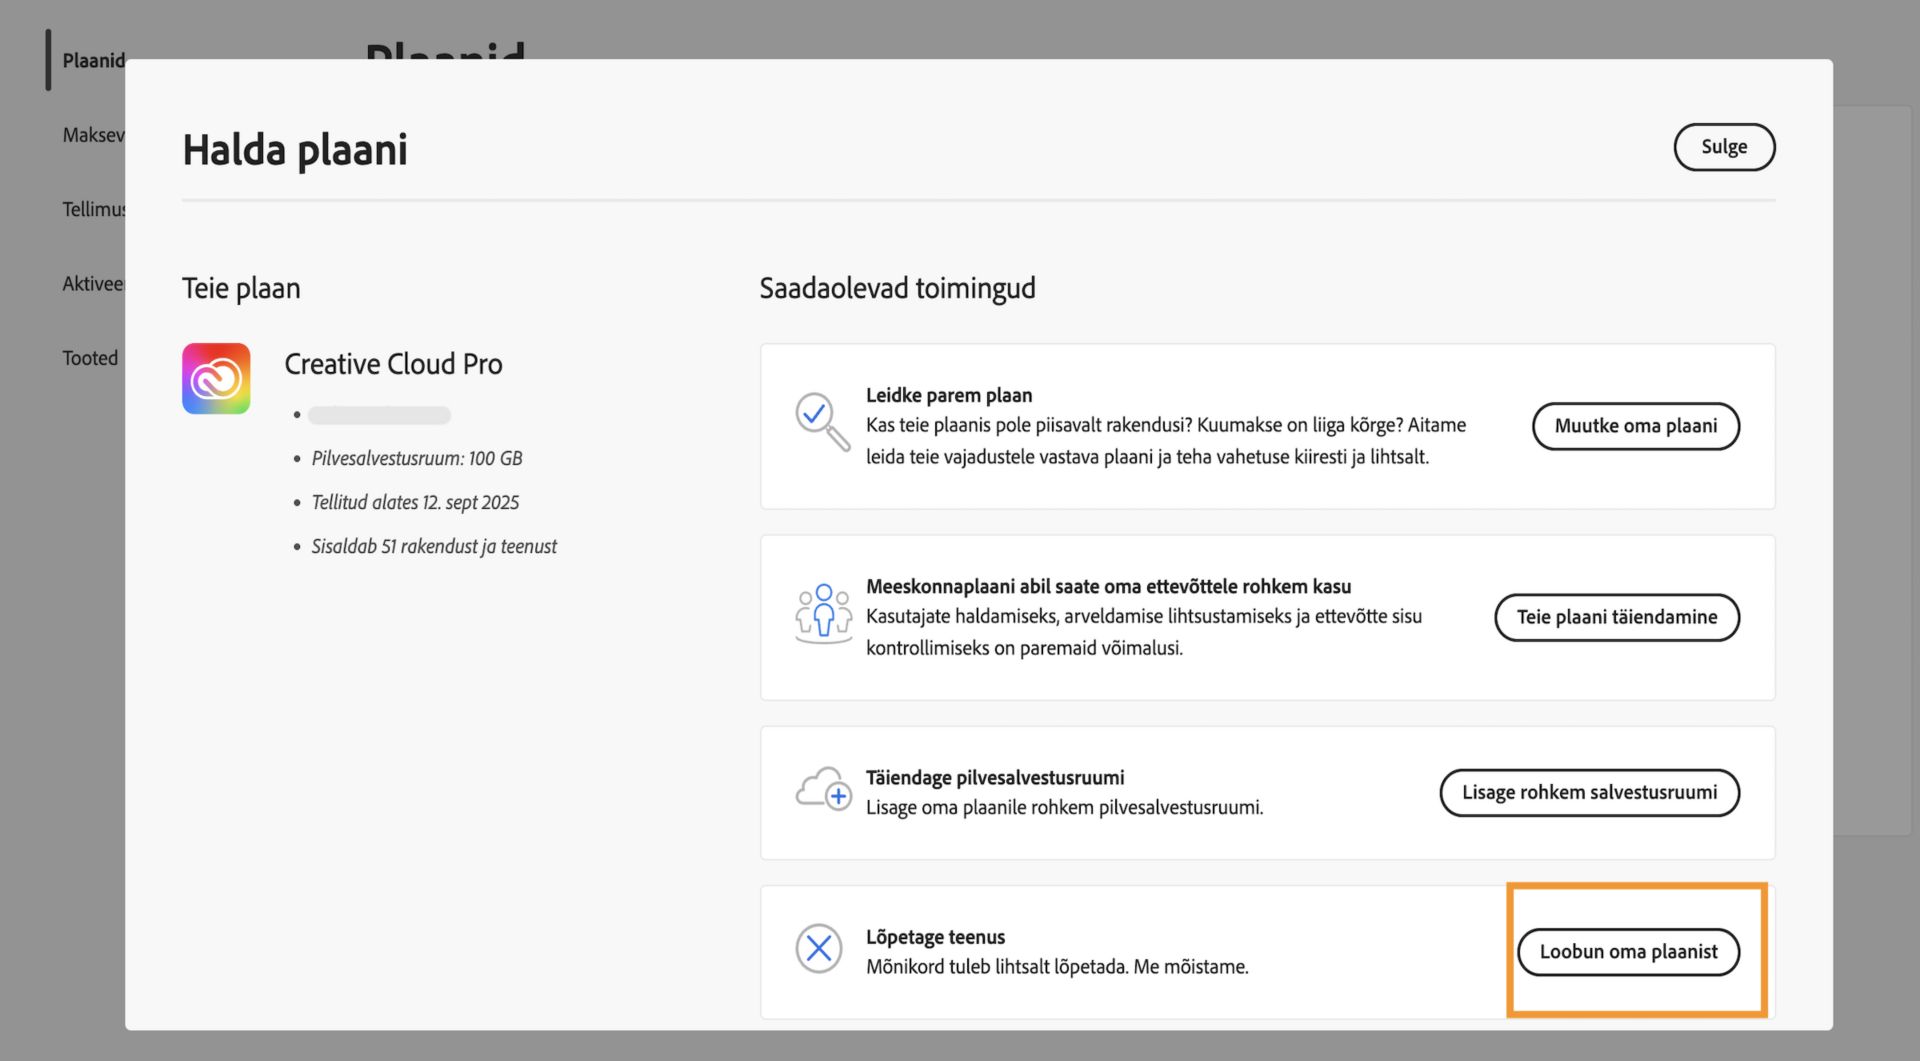
Task: Click the description starting Kas teie plaanis pole piisavalt
Action: pyautogui.click(x=1166, y=441)
